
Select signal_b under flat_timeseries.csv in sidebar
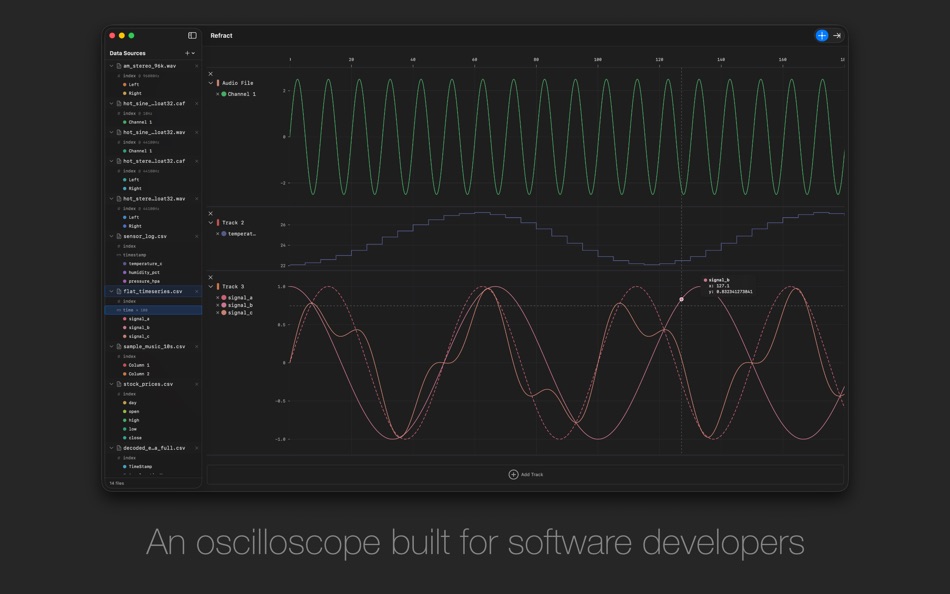139,327
